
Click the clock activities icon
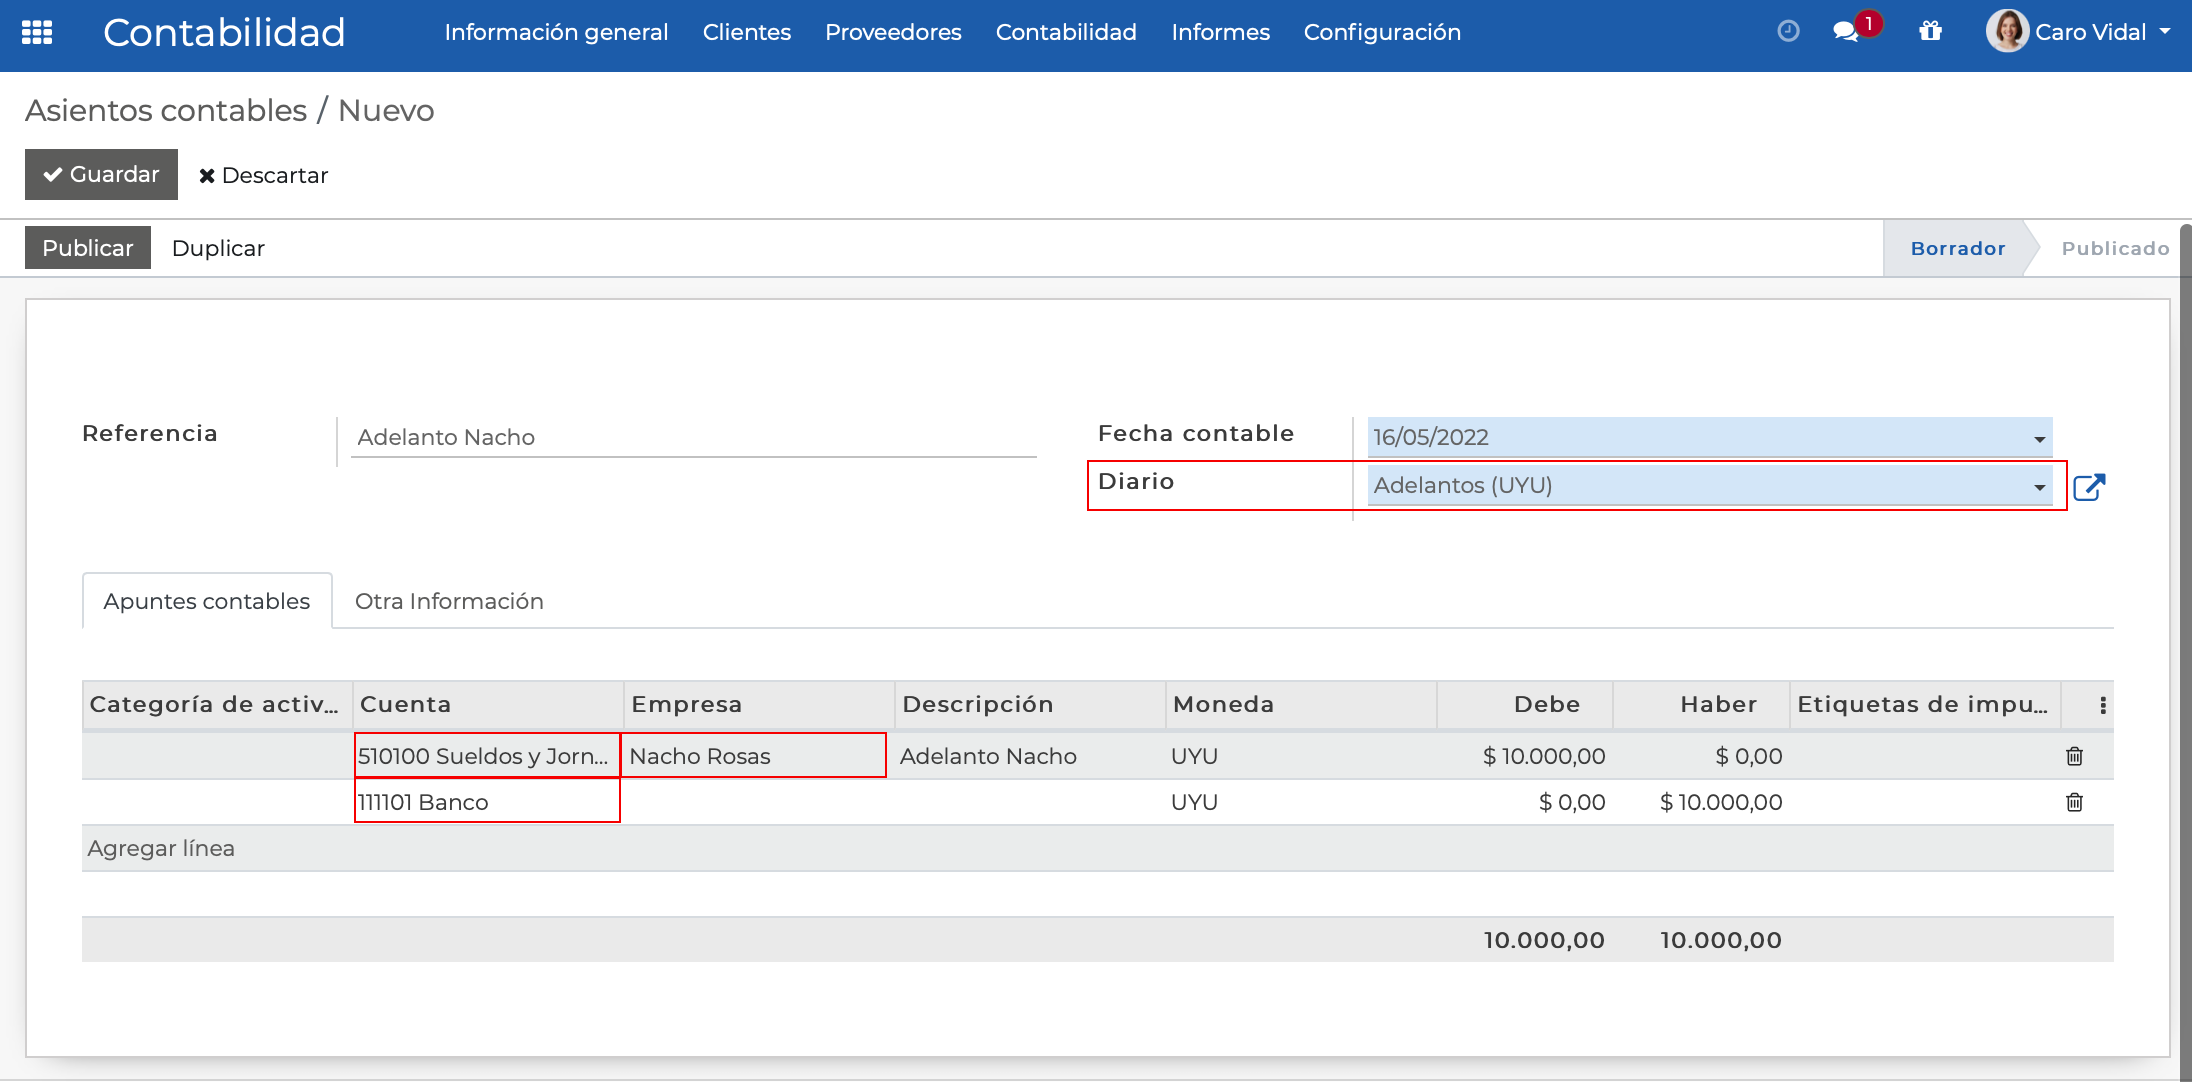click(1788, 32)
